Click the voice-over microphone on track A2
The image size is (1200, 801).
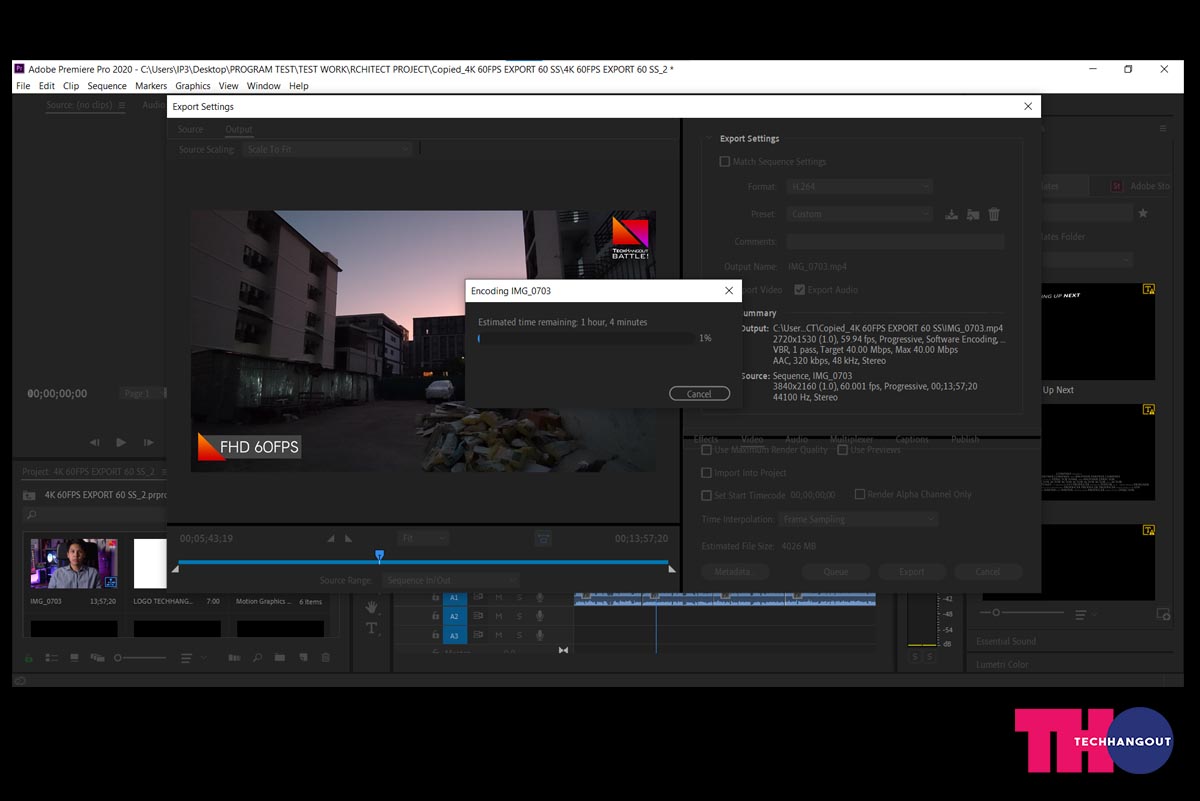(x=540, y=617)
